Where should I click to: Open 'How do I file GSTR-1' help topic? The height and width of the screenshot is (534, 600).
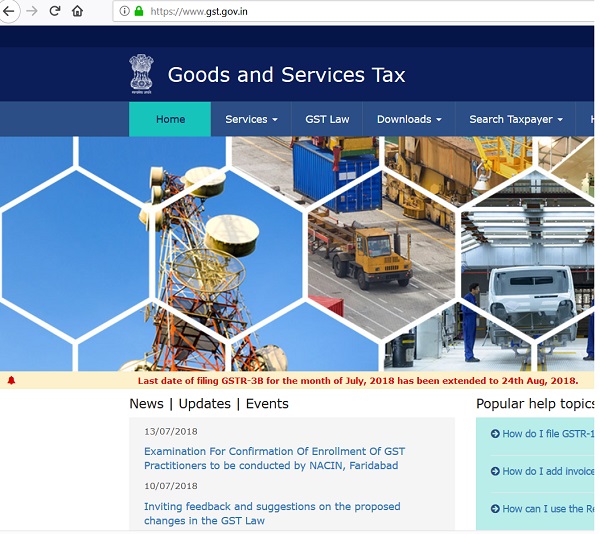pyautogui.click(x=548, y=434)
